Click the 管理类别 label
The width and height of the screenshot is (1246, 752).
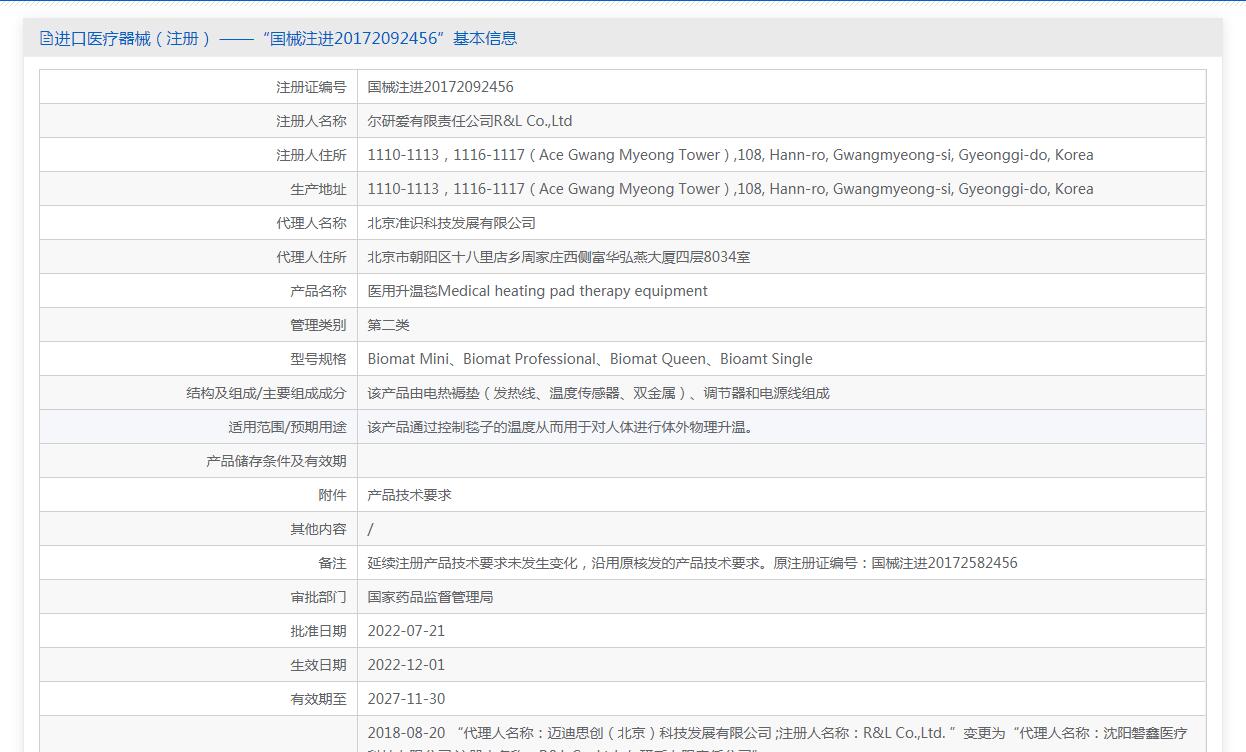click(x=318, y=325)
